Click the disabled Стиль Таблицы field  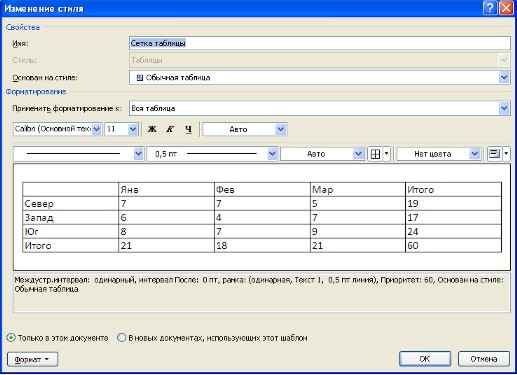pyautogui.click(x=319, y=60)
